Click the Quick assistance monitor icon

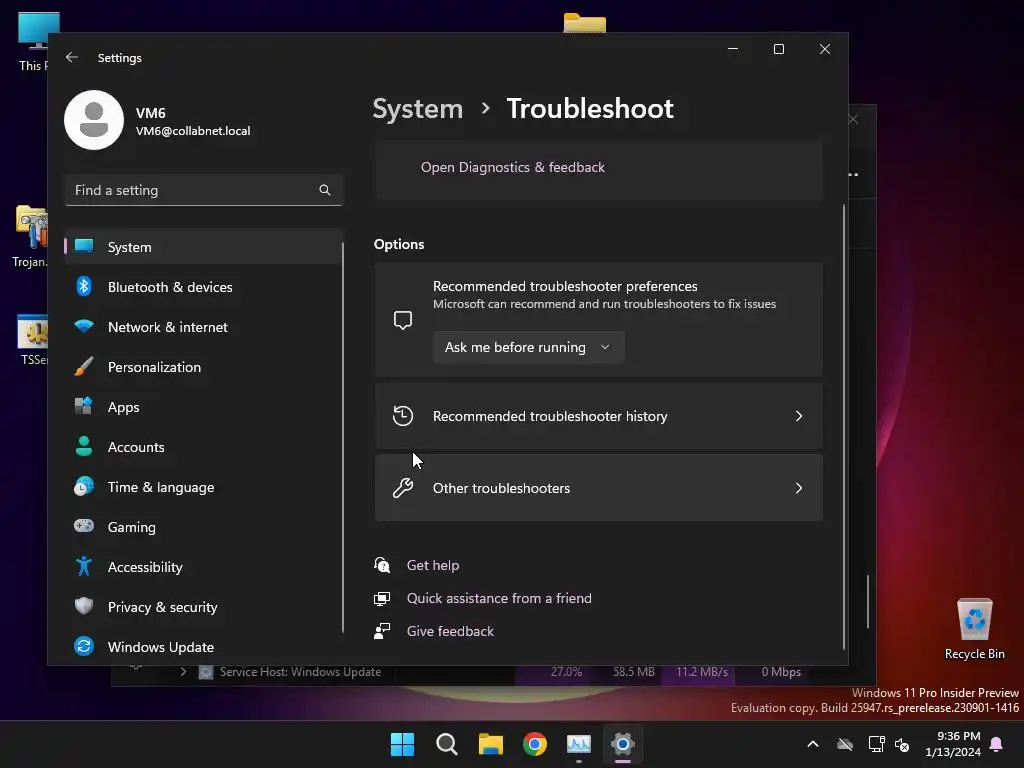382,598
